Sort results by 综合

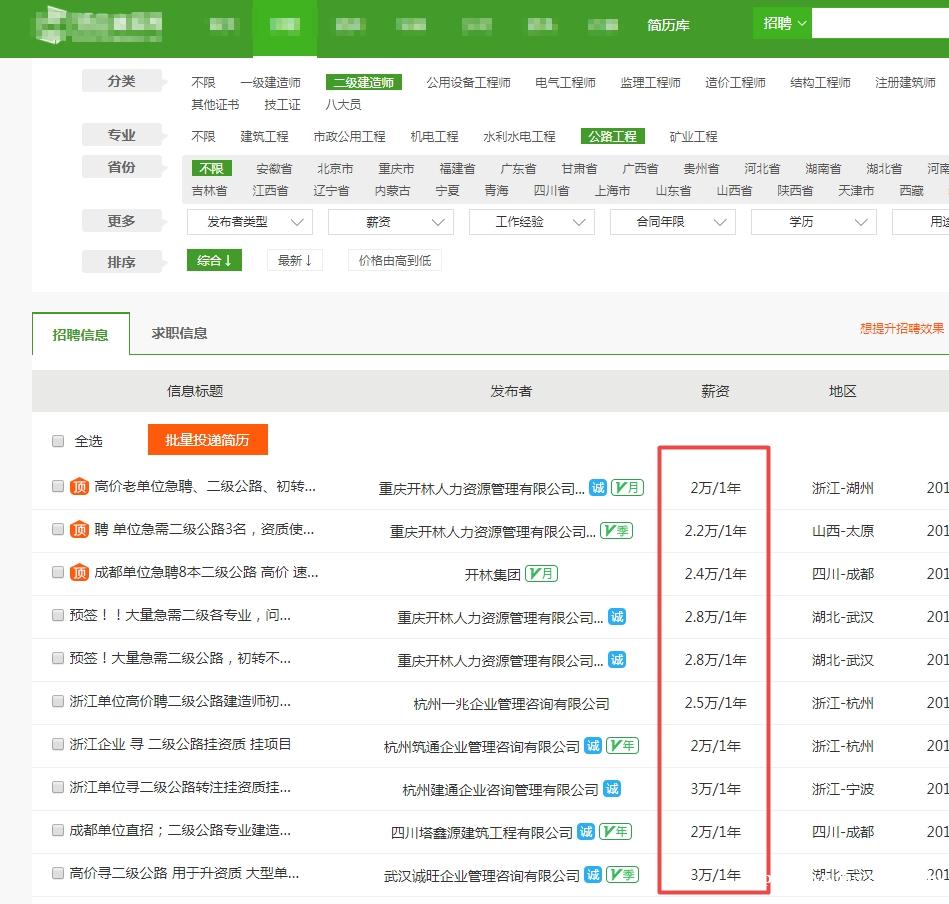coord(214,260)
